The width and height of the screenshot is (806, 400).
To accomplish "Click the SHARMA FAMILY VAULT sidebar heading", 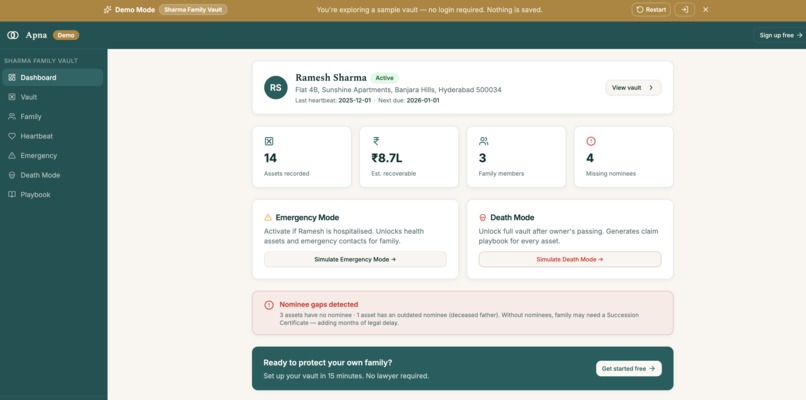I will 41,61.
